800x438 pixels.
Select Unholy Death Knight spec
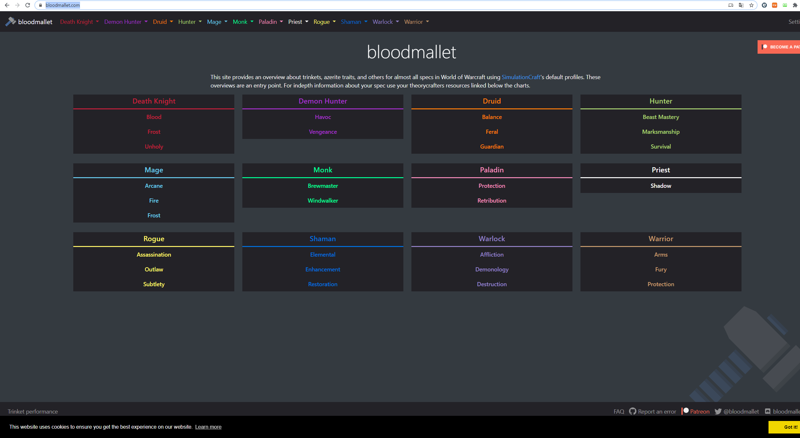pos(154,147)
